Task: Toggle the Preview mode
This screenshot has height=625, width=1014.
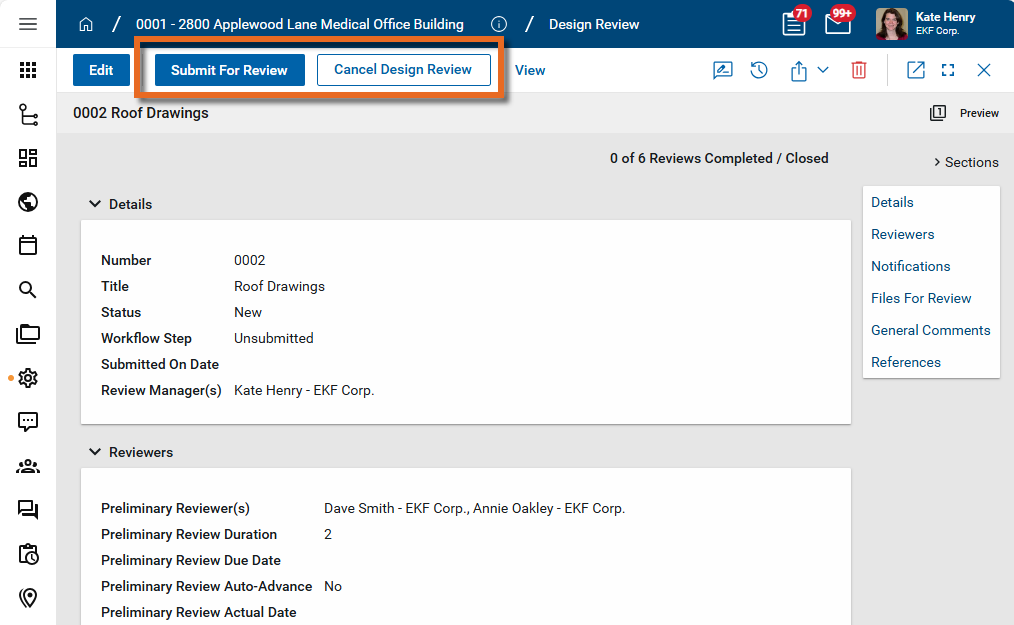Action: (965, 113)
